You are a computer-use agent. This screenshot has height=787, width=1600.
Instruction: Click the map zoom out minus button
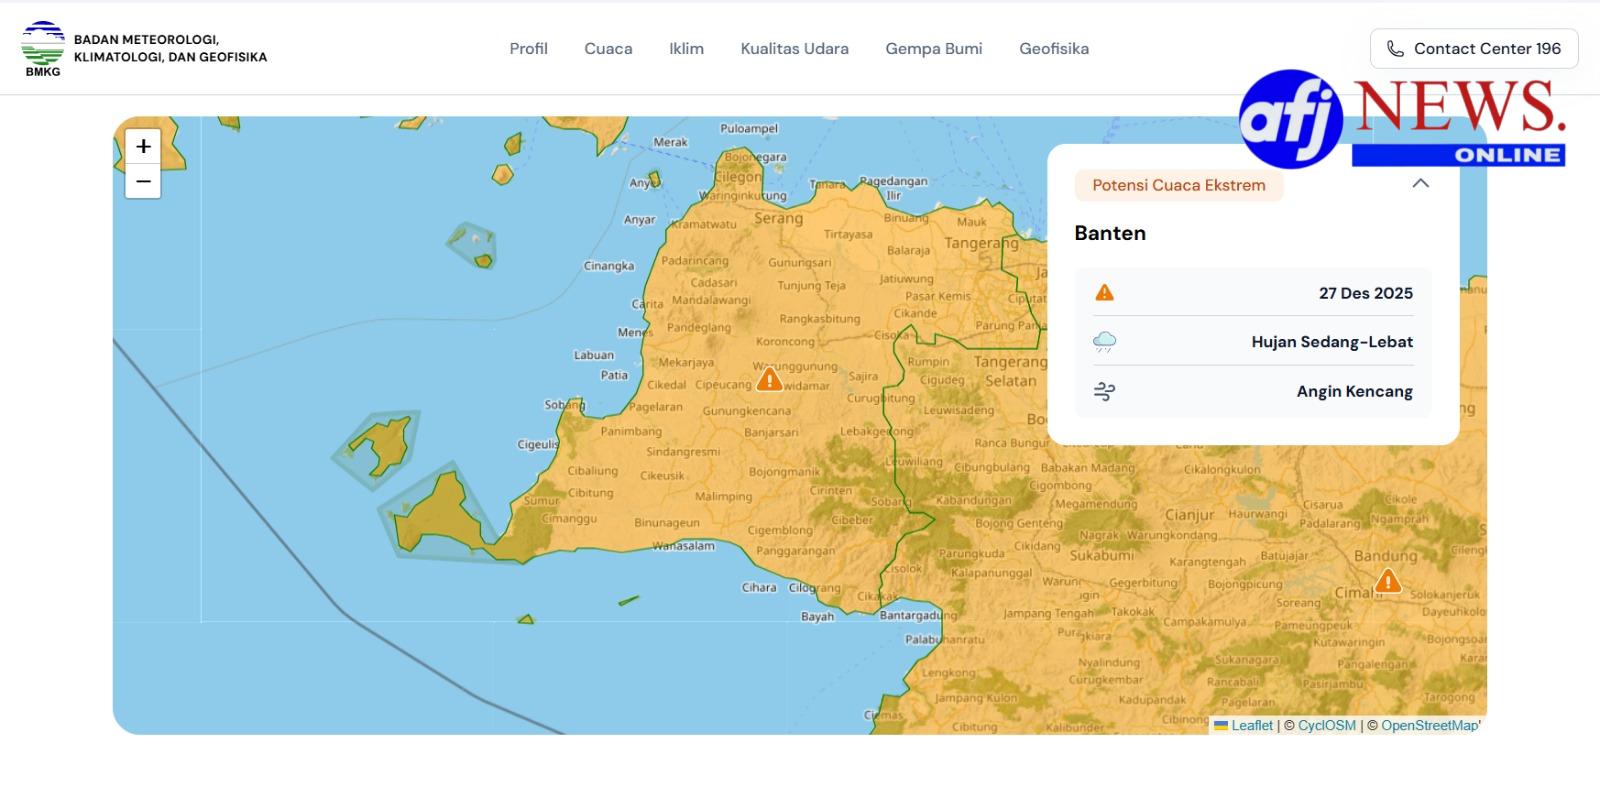coord(143,181)
